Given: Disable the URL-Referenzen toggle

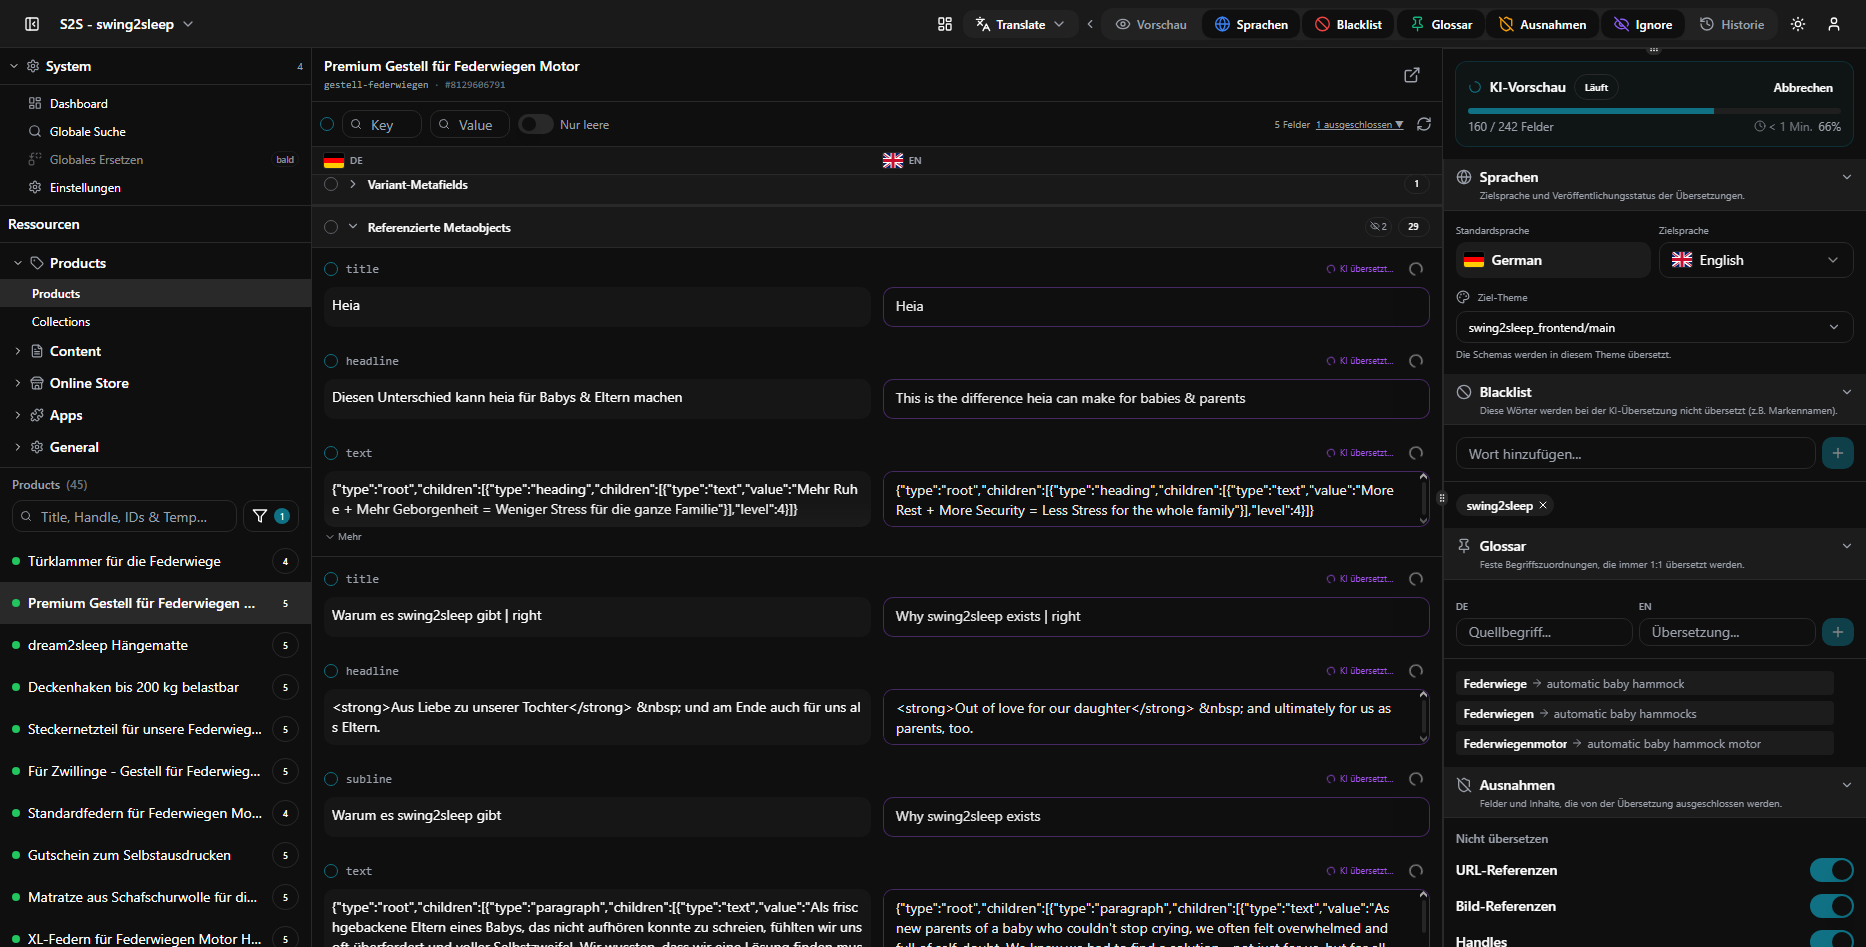Looking at the screenshot, I should 1832,870.
